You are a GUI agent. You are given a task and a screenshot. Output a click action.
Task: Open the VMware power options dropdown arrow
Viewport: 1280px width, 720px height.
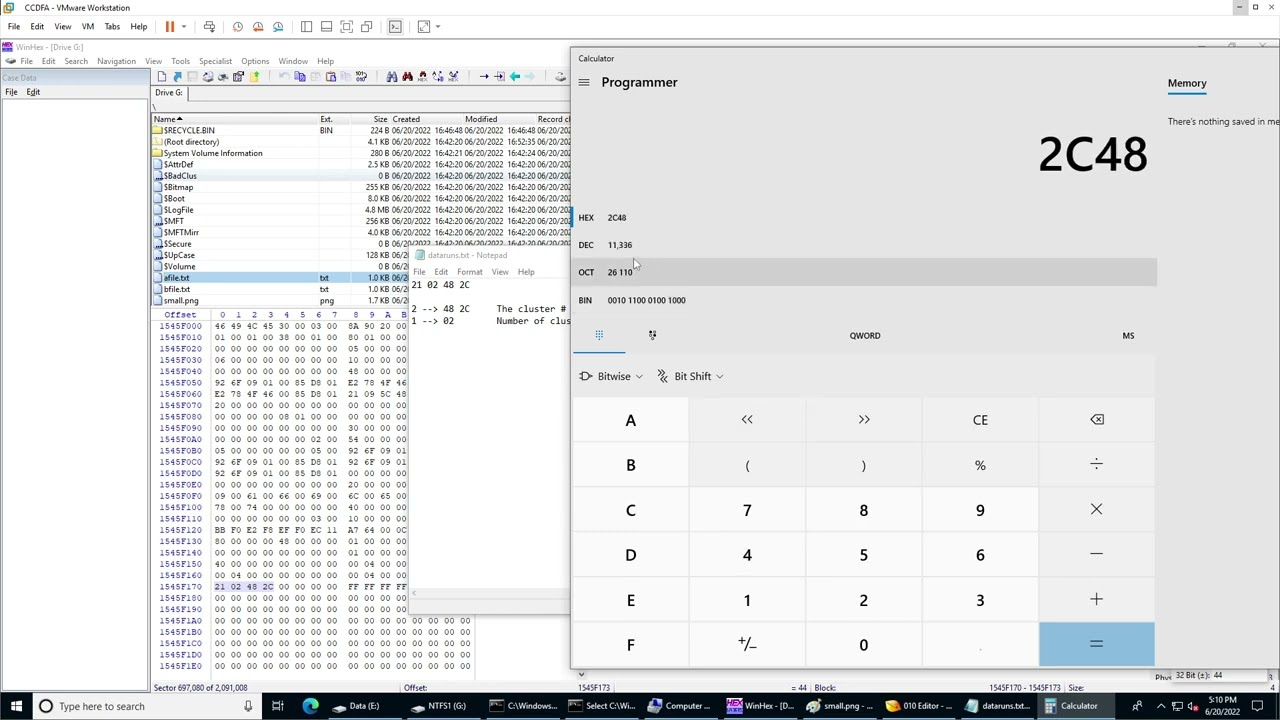184,27
